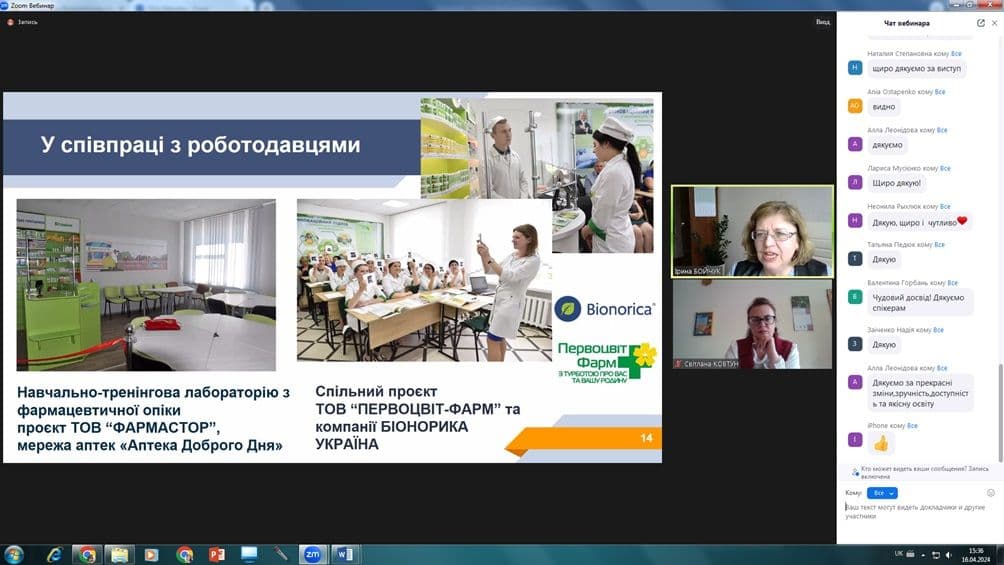The image size is (1004, 565).
Task: Click message 'Чудовий досвід! Дякуємо спікерам'
Action: [920, 302]
